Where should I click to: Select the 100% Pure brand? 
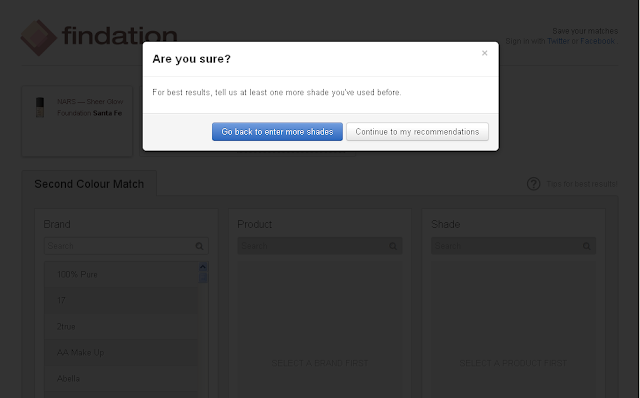121,274
